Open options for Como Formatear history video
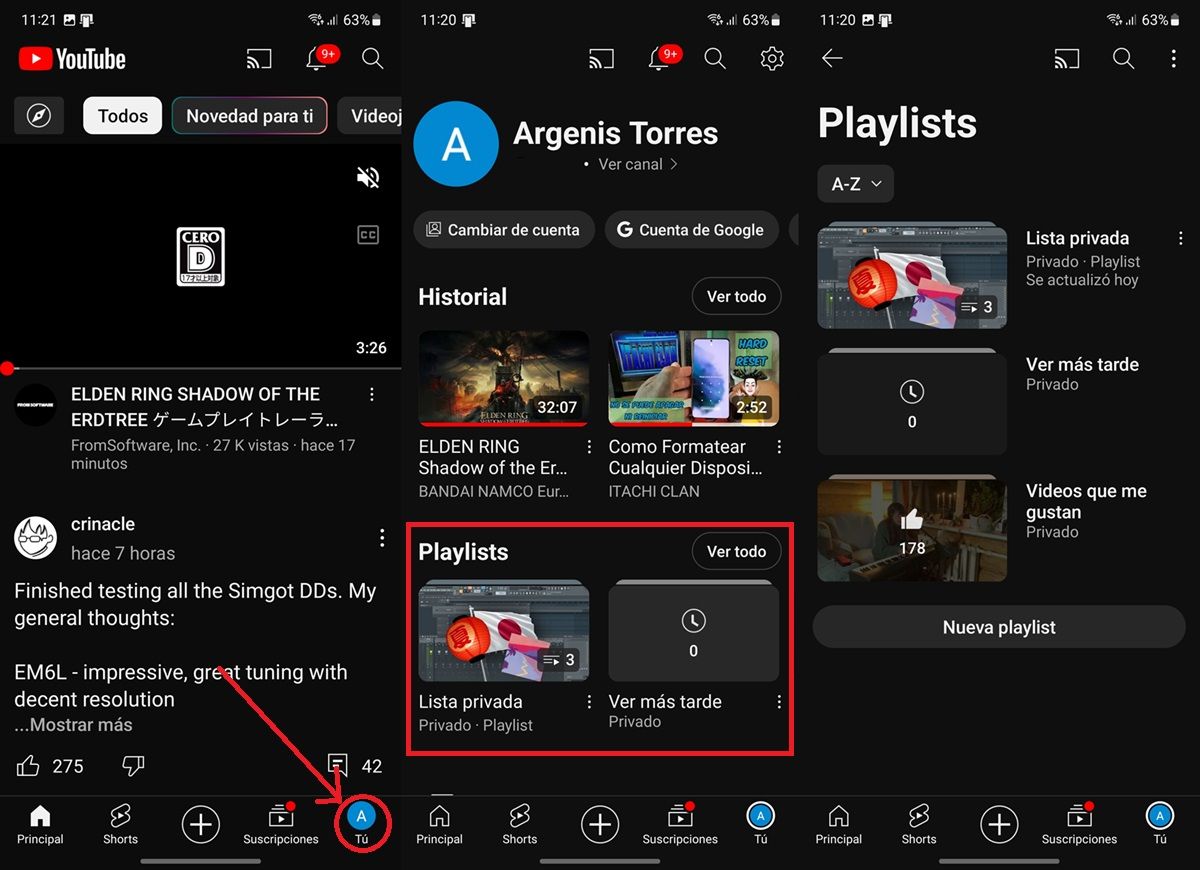The height and width of the screenshot is (870, 1200). 779,447
